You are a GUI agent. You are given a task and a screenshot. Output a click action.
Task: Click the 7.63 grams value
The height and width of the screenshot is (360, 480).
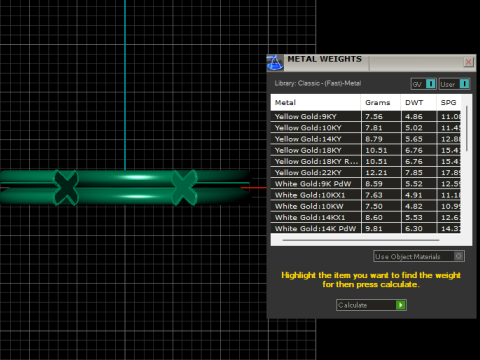[374, 195]
